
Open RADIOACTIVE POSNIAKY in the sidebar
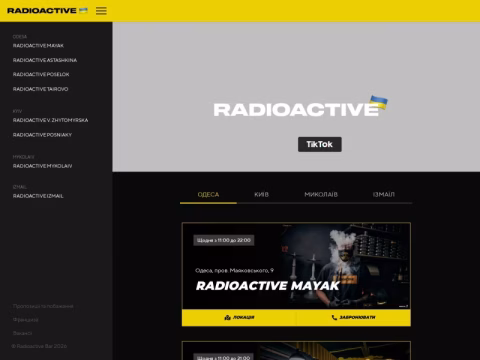(42, 135)
